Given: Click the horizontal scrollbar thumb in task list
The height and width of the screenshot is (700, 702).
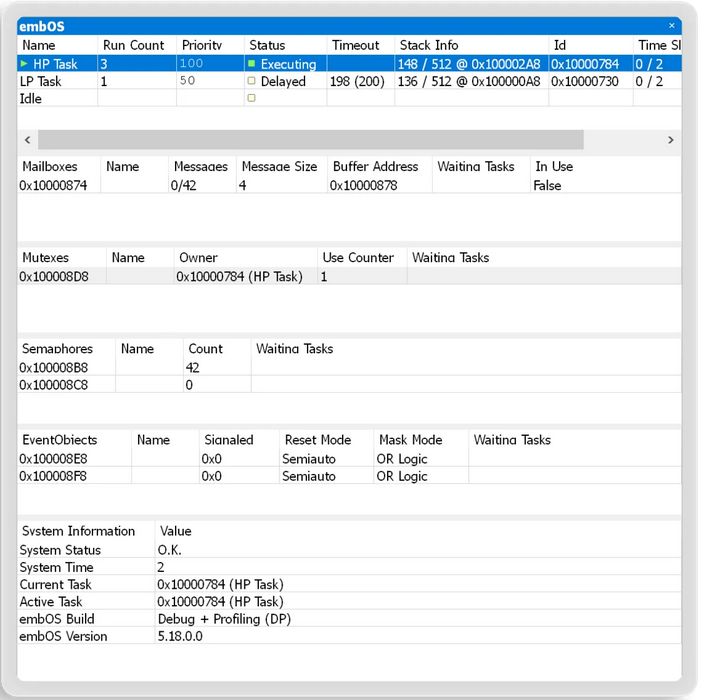Looking at the screenshot, I should (x=311, y=140).
